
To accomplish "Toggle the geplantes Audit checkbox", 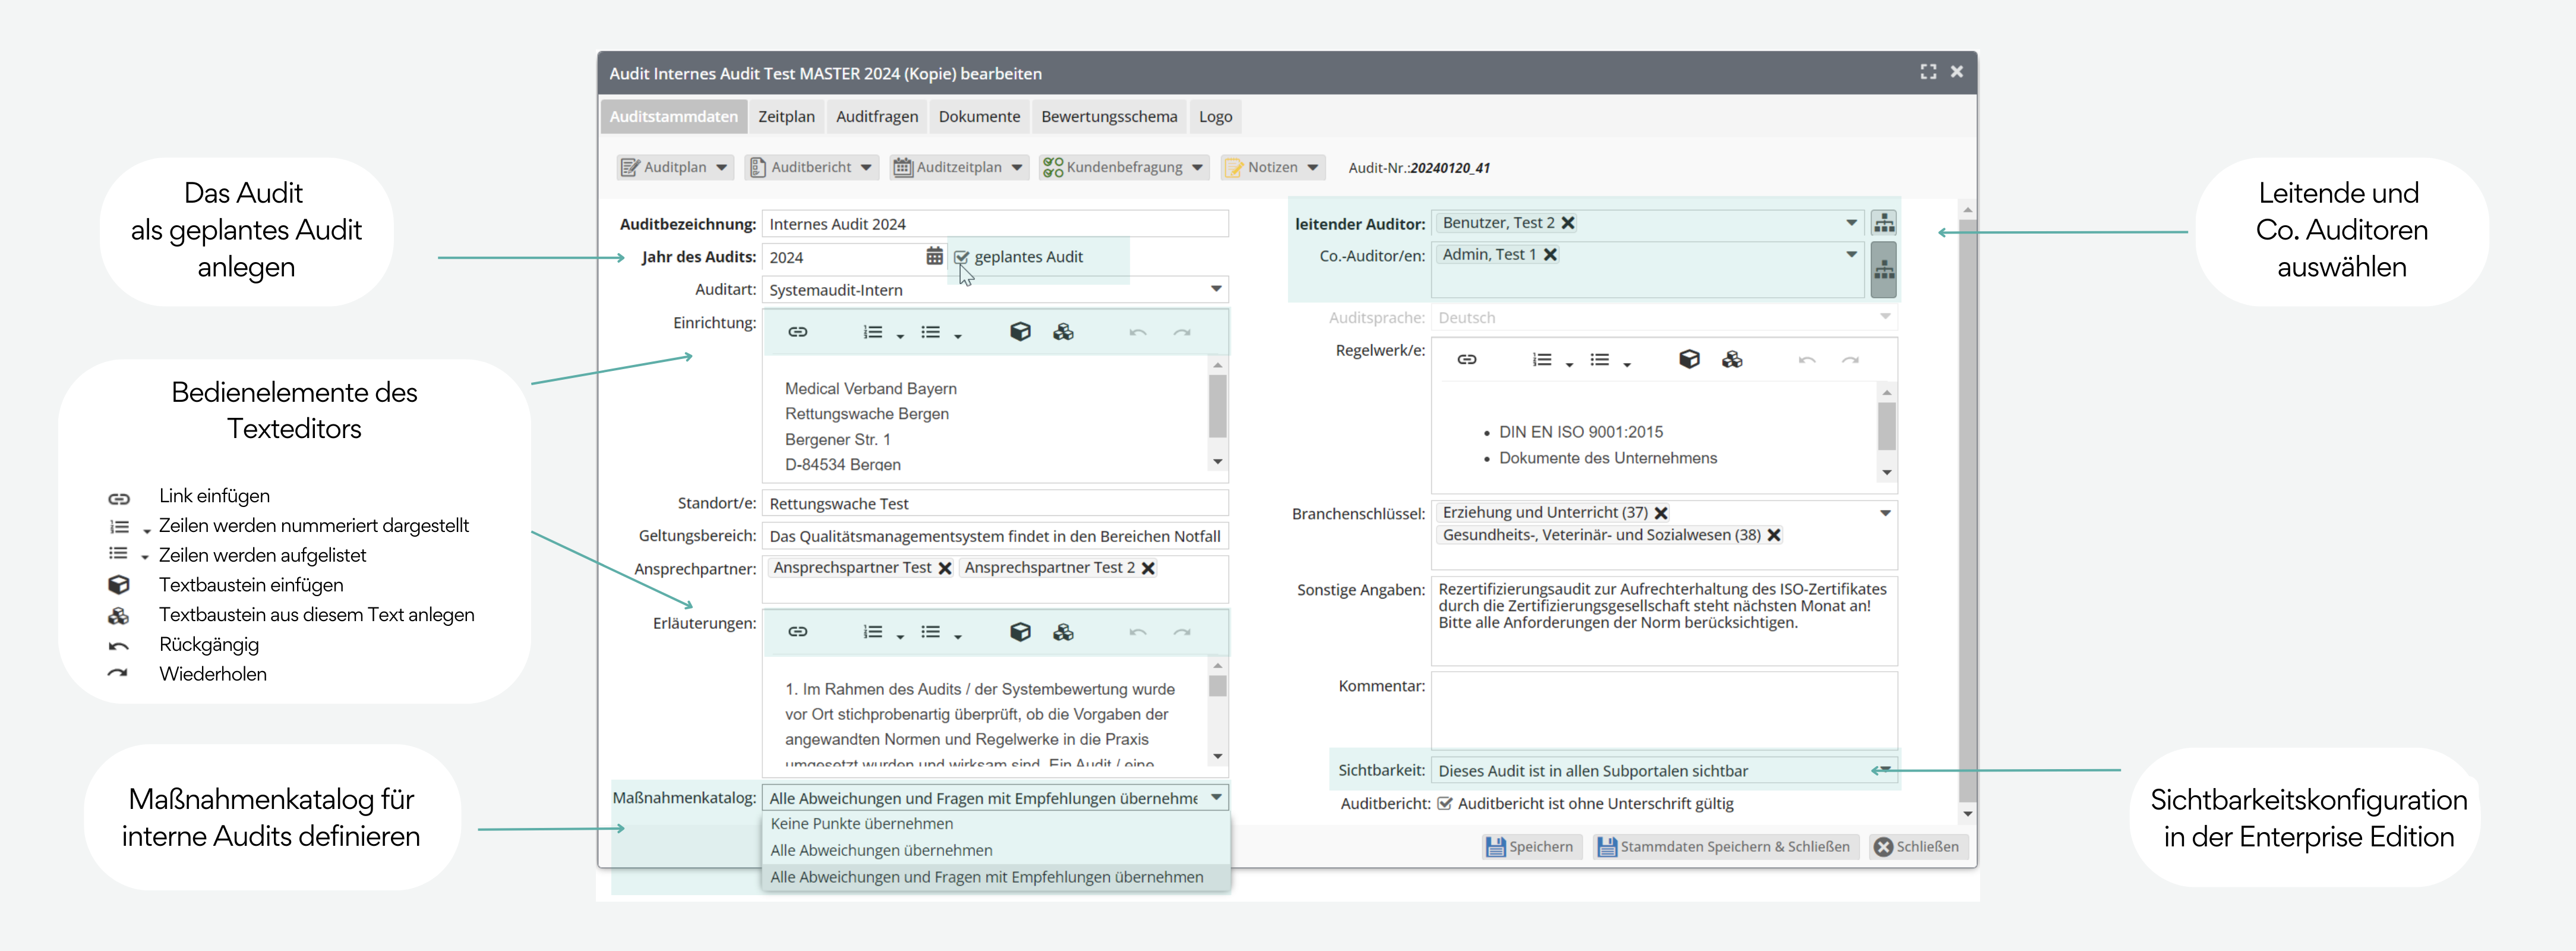I will tap(962, 257).
